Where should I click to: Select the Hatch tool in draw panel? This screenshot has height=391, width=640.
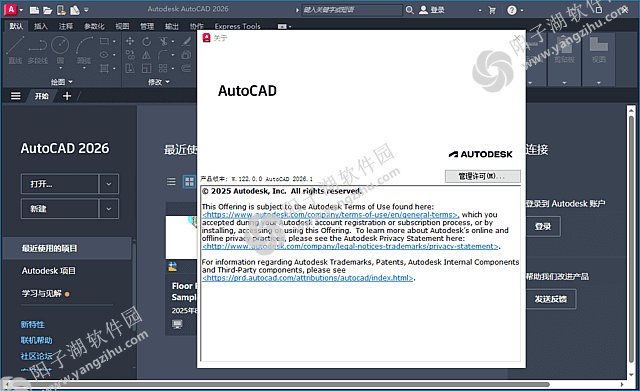click(104, 68)
